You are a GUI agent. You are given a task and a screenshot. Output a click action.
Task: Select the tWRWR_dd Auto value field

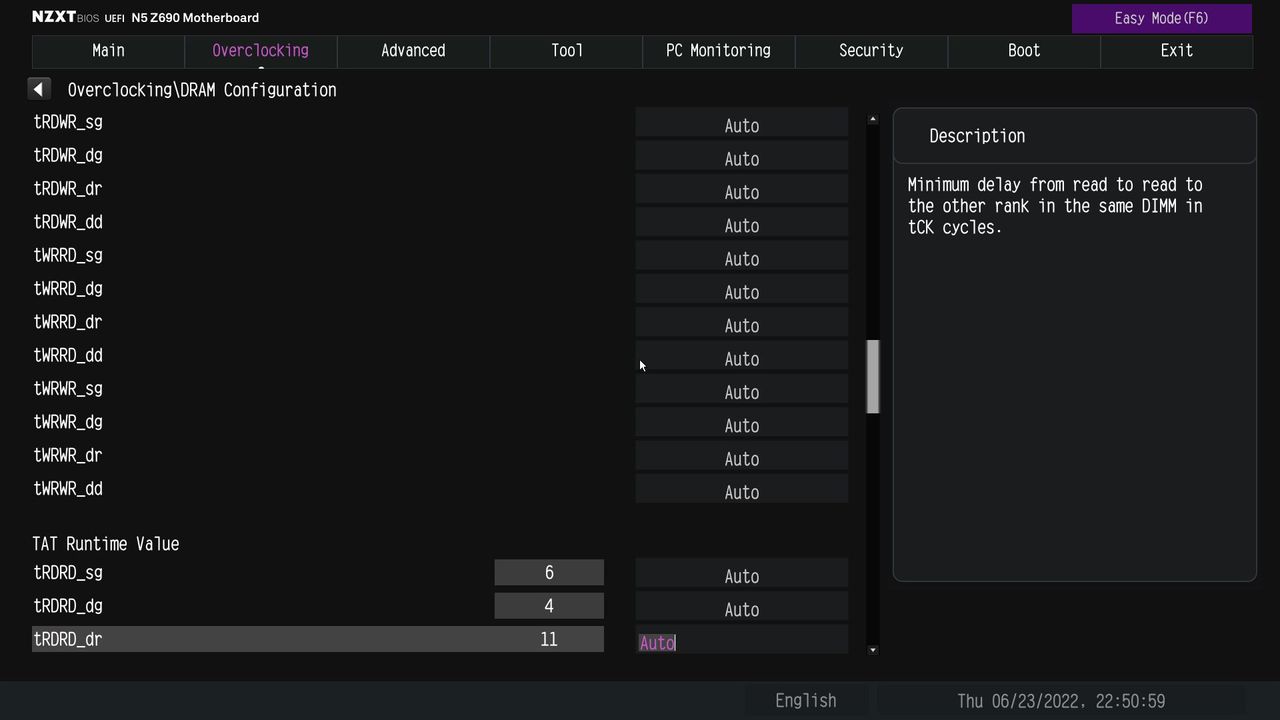click(x=742, y=490)
